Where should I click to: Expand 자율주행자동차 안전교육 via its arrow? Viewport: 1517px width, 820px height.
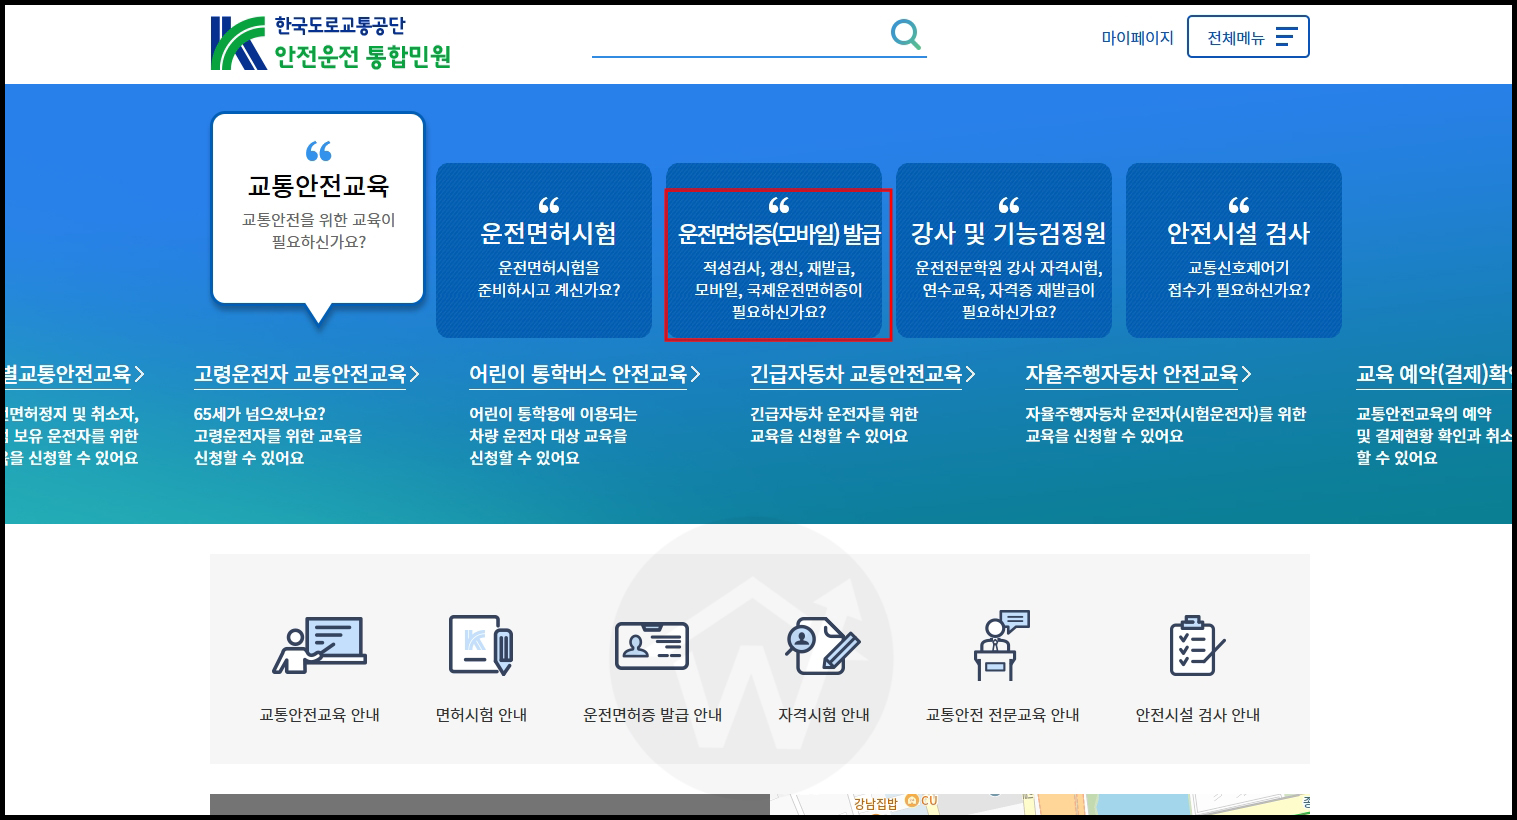(1245, 375)
